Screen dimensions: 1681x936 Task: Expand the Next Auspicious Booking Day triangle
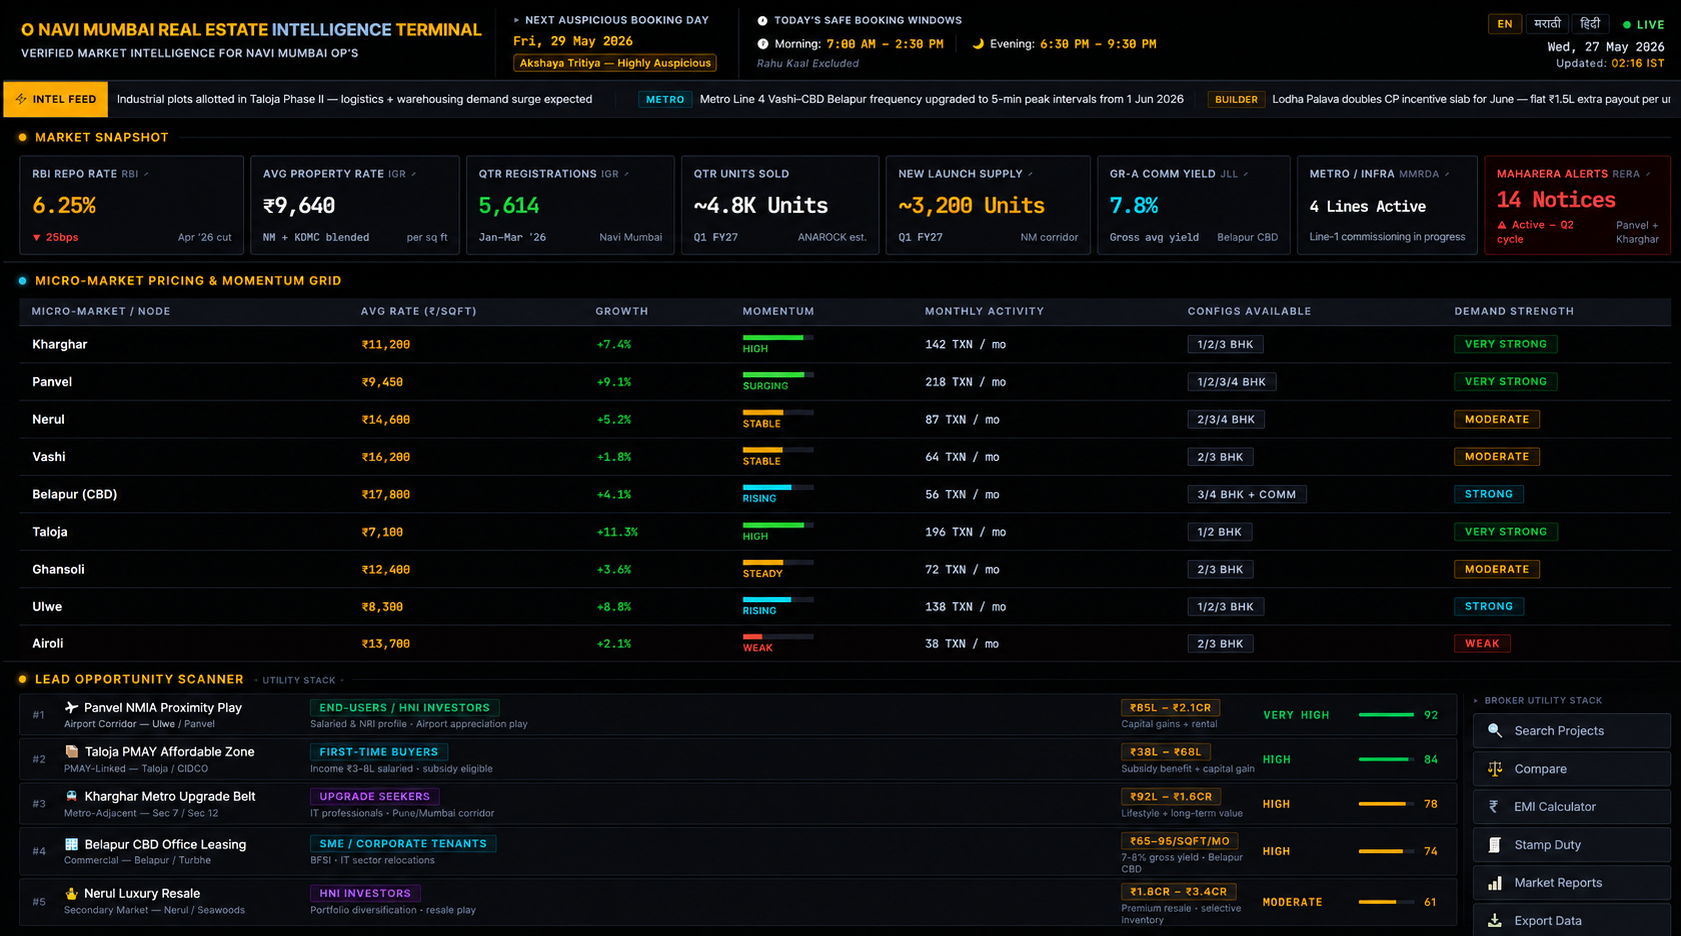pyautogui.click(x=517, y=20)
